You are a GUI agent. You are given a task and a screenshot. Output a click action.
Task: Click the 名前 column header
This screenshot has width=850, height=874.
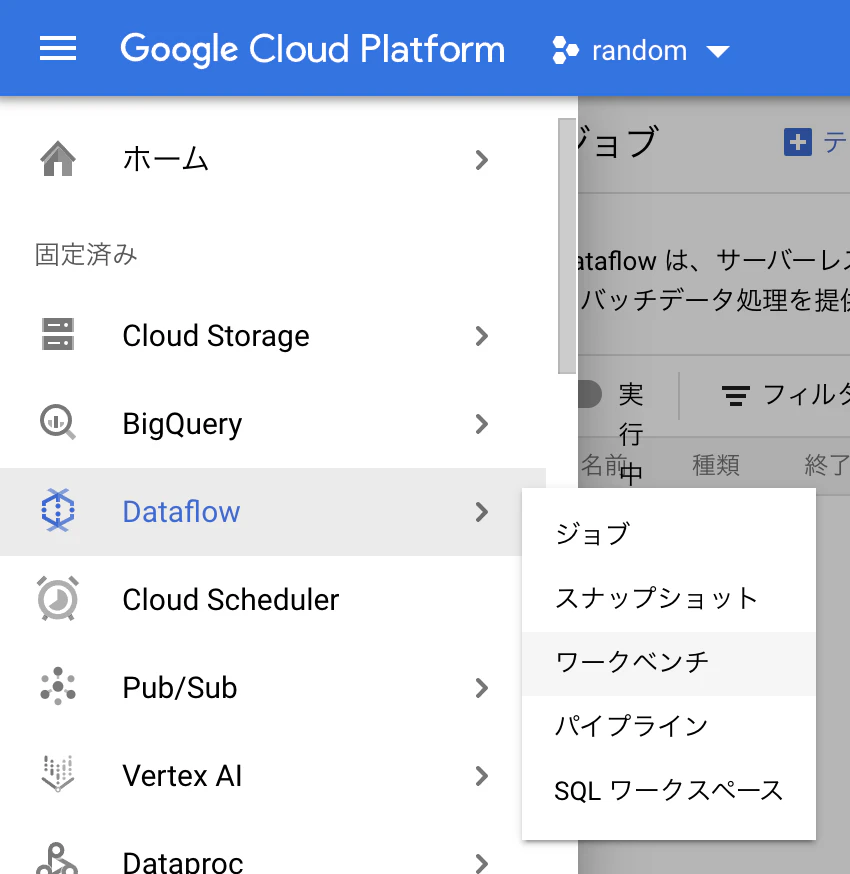(x=604, y=465)
